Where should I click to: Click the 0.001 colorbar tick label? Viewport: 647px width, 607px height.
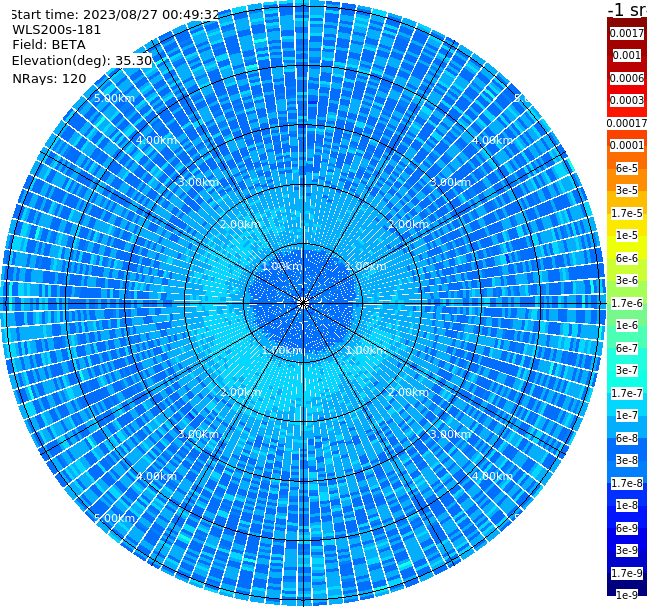pos(627,55)
